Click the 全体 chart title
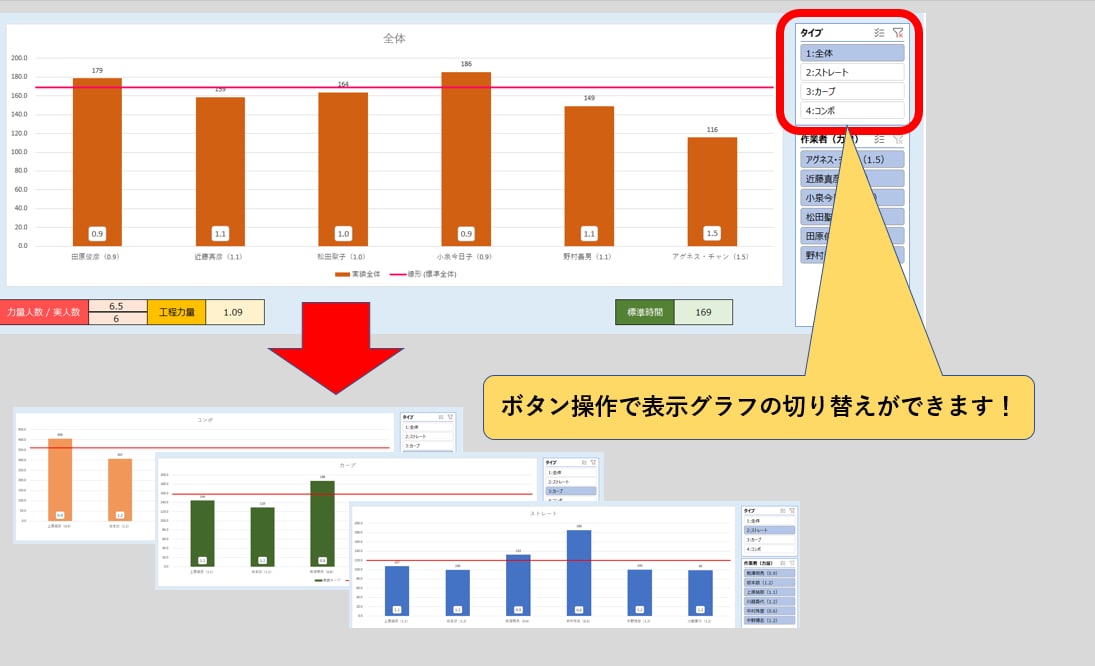The height and width of the screenshot is (666, 1095). pyautogui.click(x=394, y=38)
